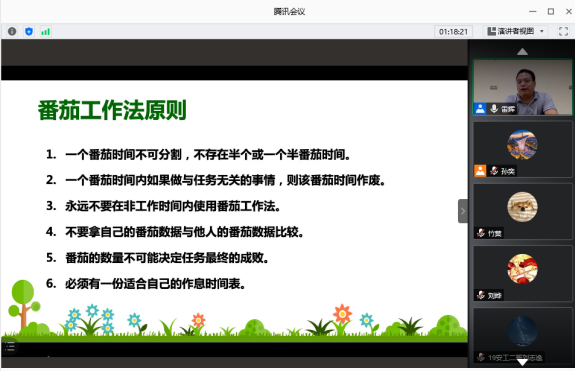Click the shared slide title 番茄工作法原则
Viewport: 576px width, 372px height.
tap(112, 110)
